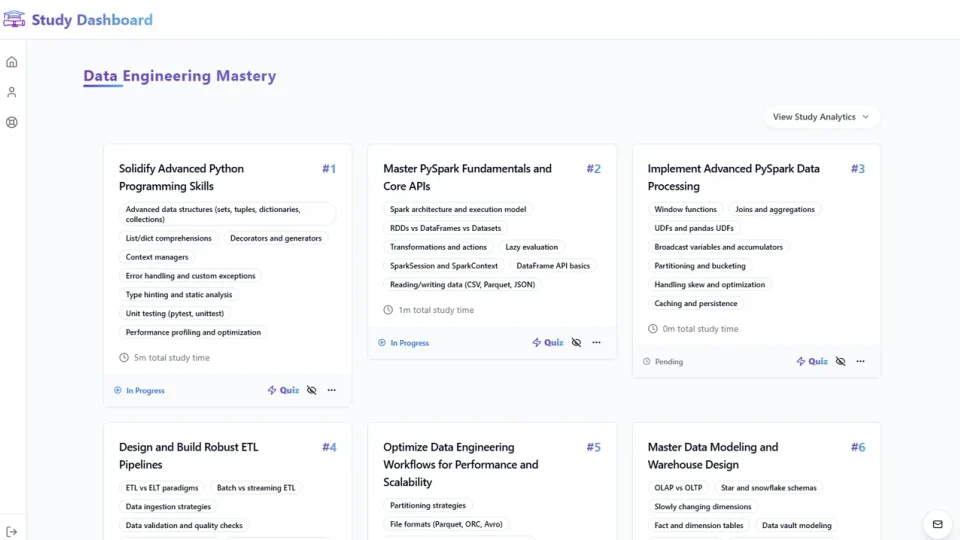Select the 'Decorators and generators' topic tag
The image size is (960, 540).
(275, 239)
